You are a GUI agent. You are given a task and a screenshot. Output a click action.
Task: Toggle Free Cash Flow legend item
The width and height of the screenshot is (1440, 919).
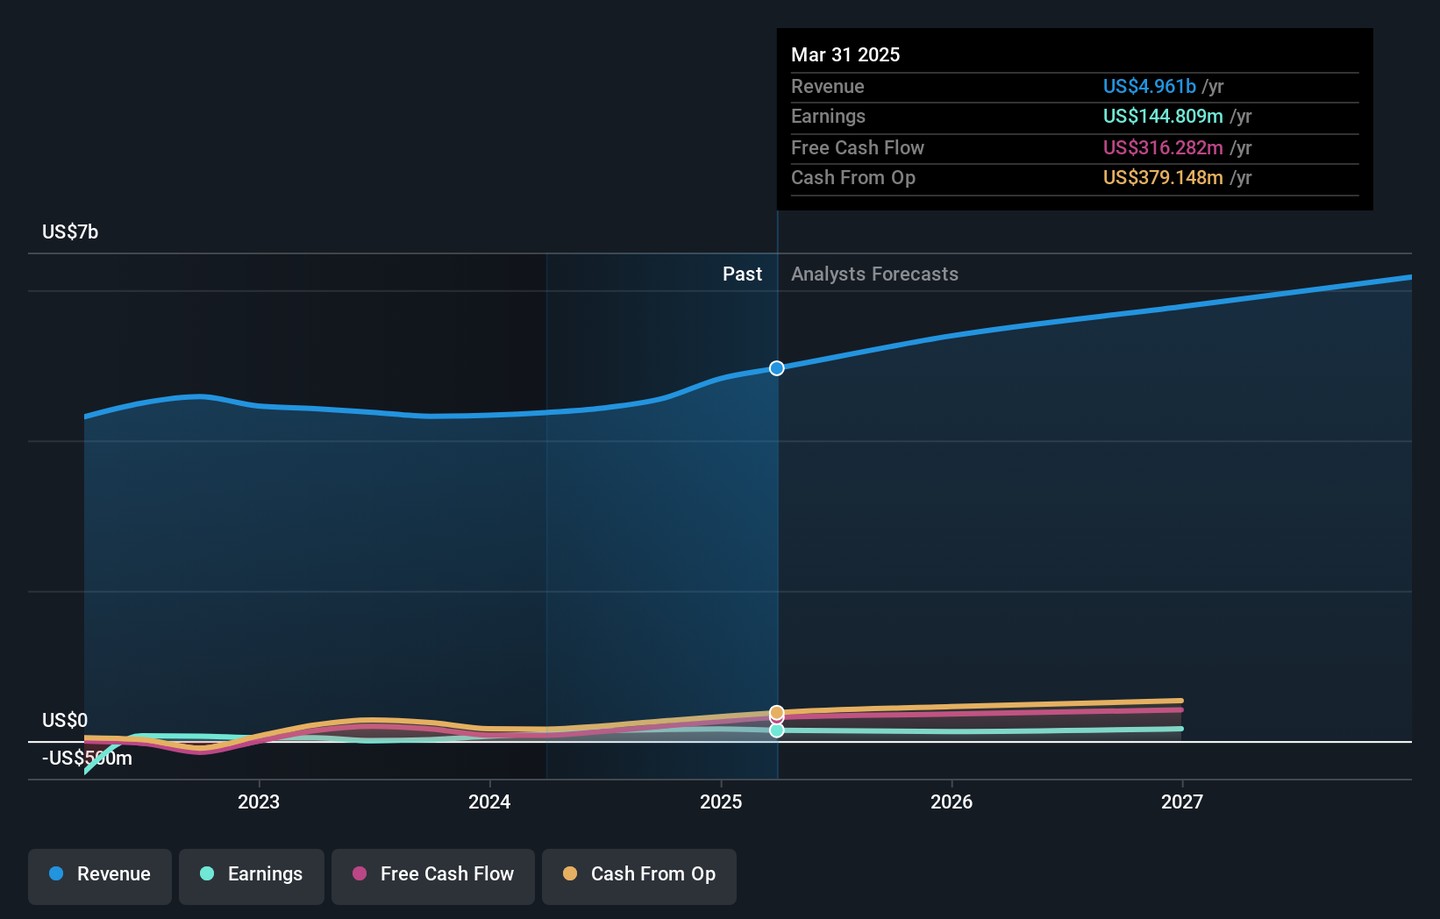click(433, 874)
